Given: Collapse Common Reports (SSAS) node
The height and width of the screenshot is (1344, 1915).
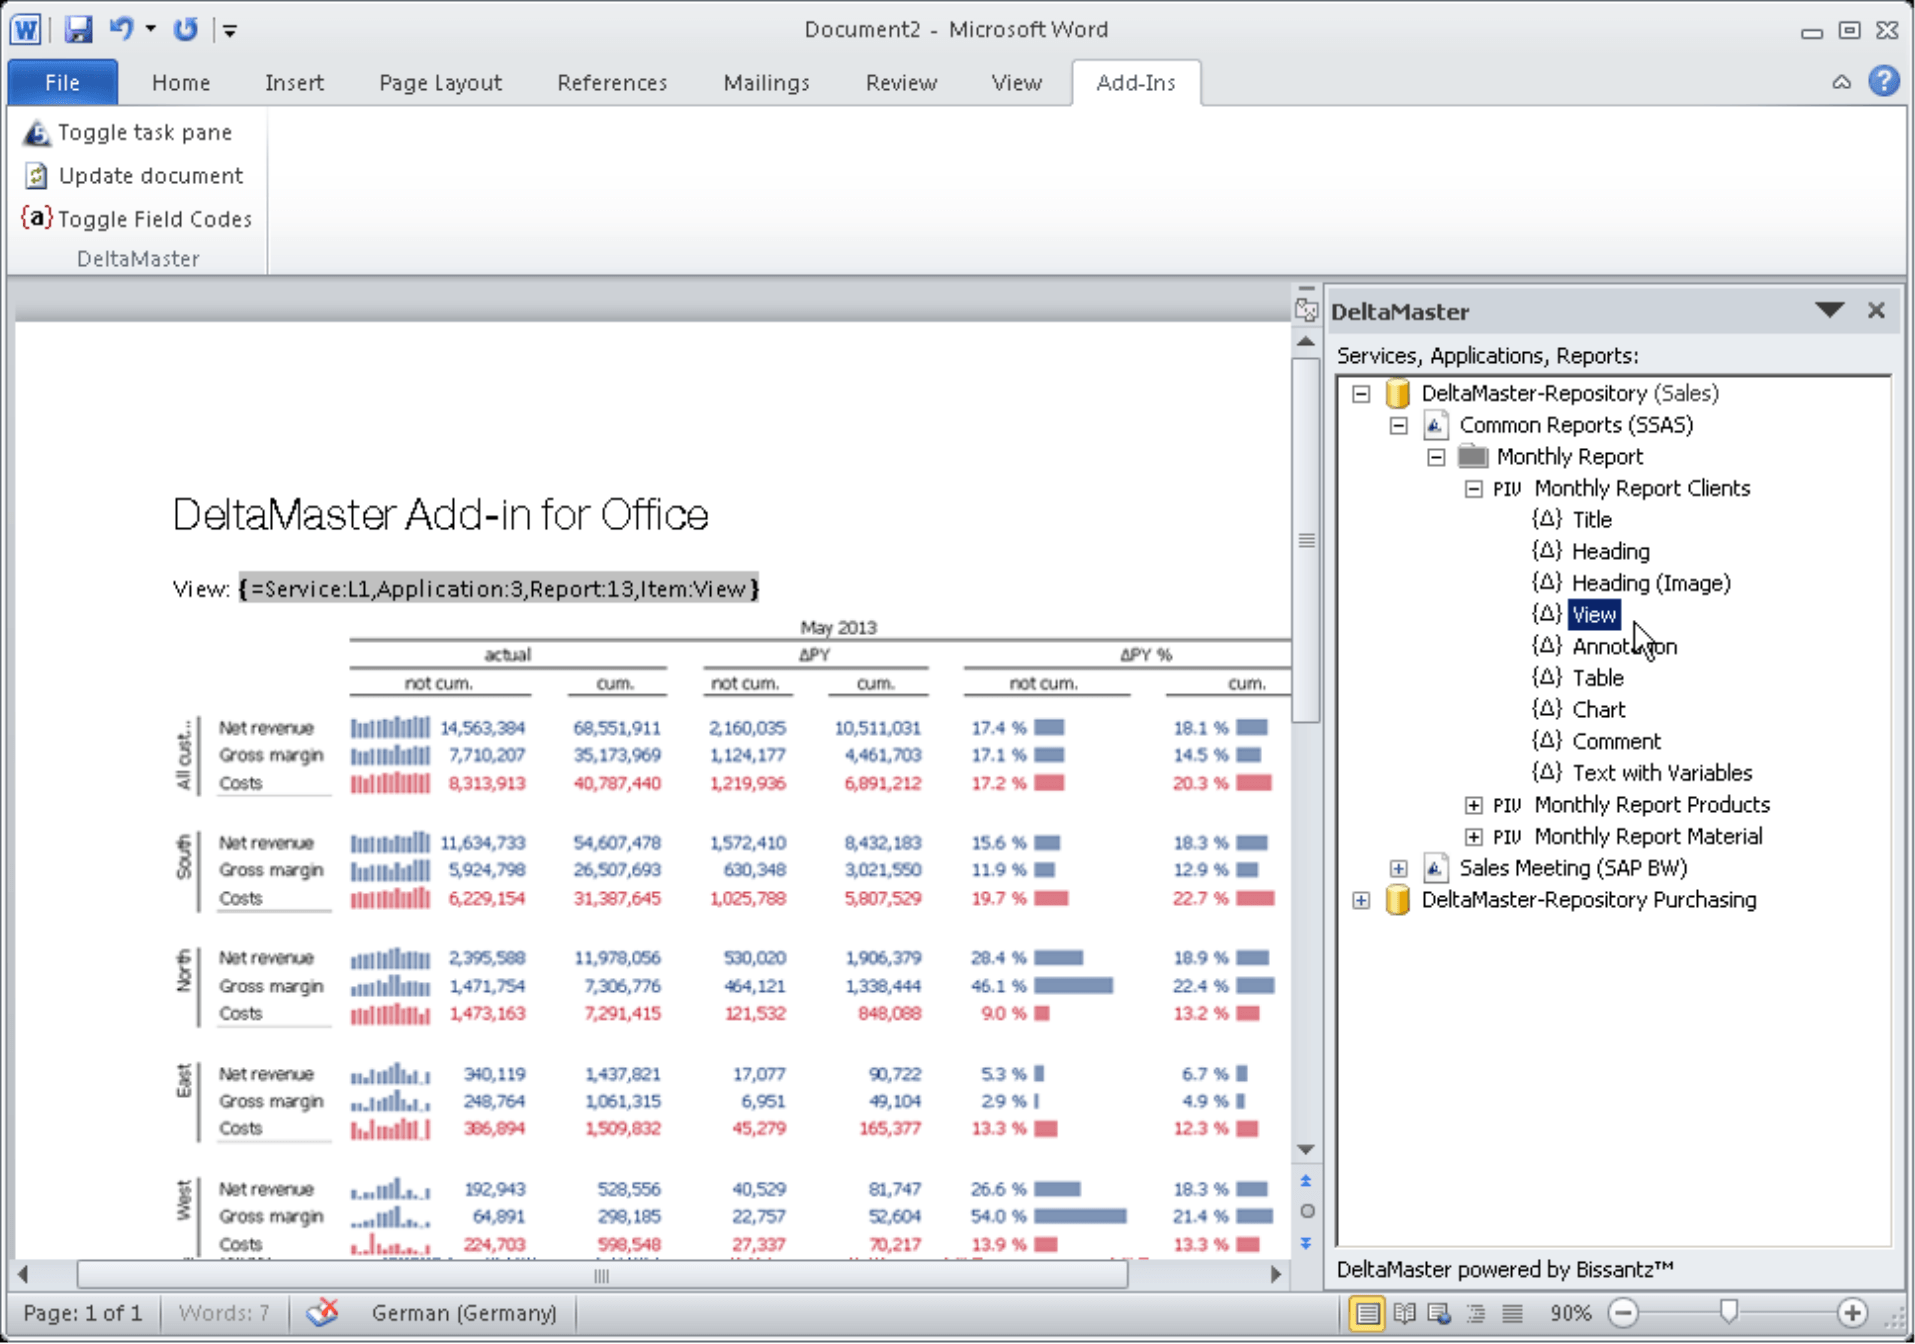Looking at the screenshot, I should (x=1399, y=426).
